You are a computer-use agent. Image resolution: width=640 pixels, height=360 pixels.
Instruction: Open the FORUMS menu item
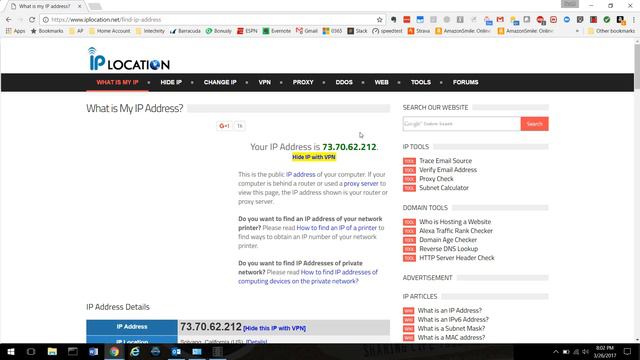(465, 82)
